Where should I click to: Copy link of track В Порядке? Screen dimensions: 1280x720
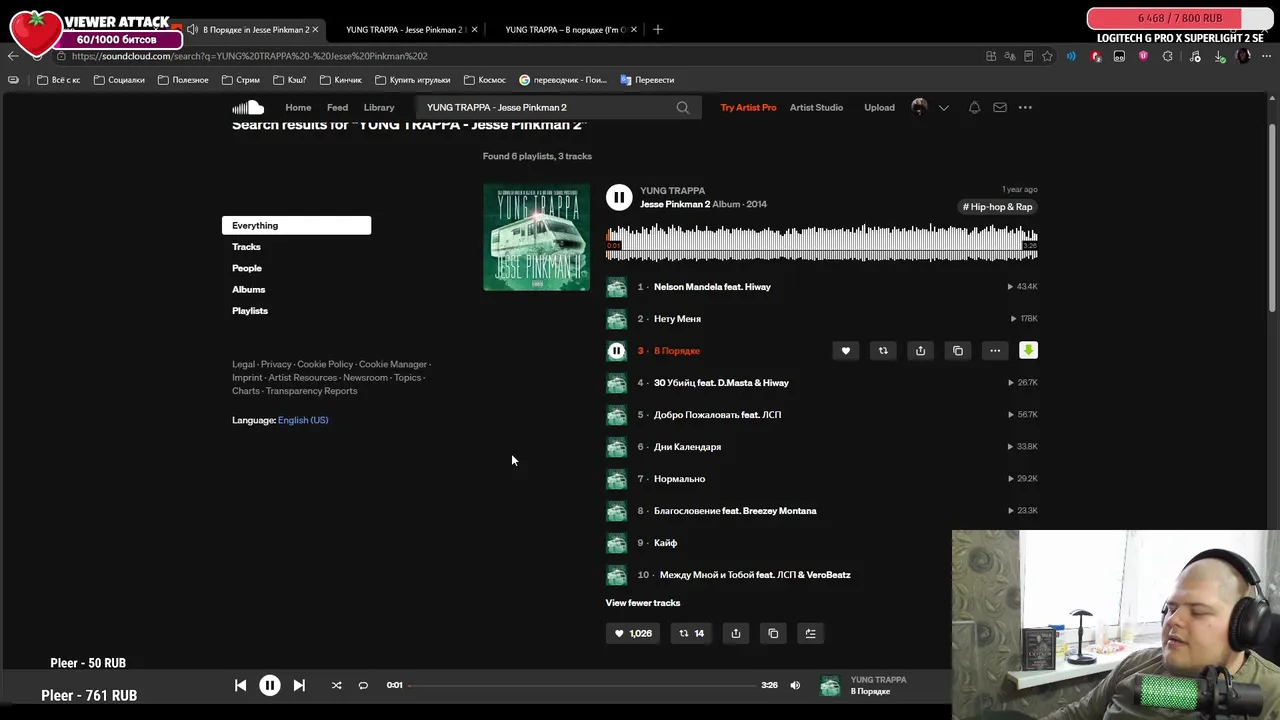(958, 351)
